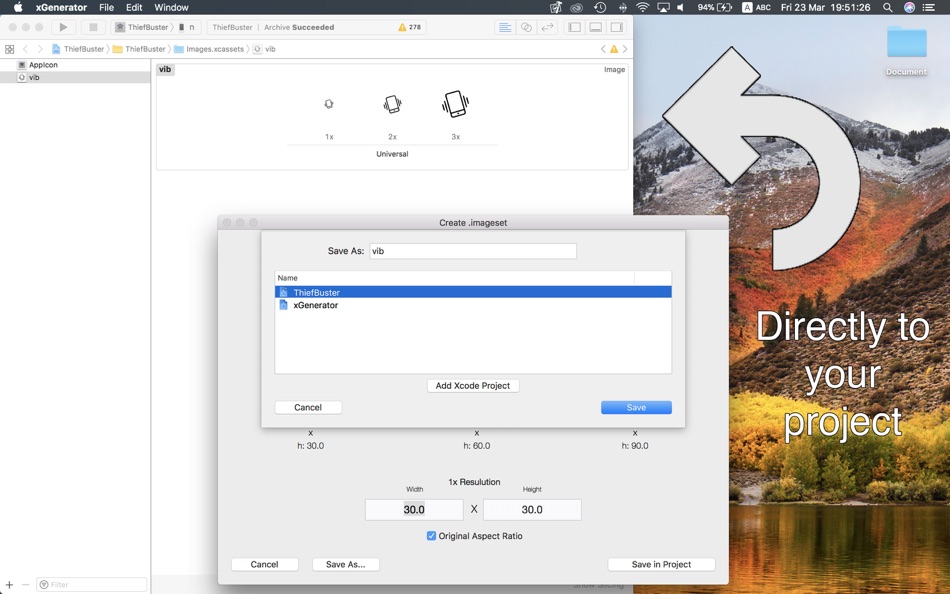Image resolution: width=950 pixels, height=594 pixels.
Task: Click the Run play button in Xcode toolbar
Action: (63, 27)
